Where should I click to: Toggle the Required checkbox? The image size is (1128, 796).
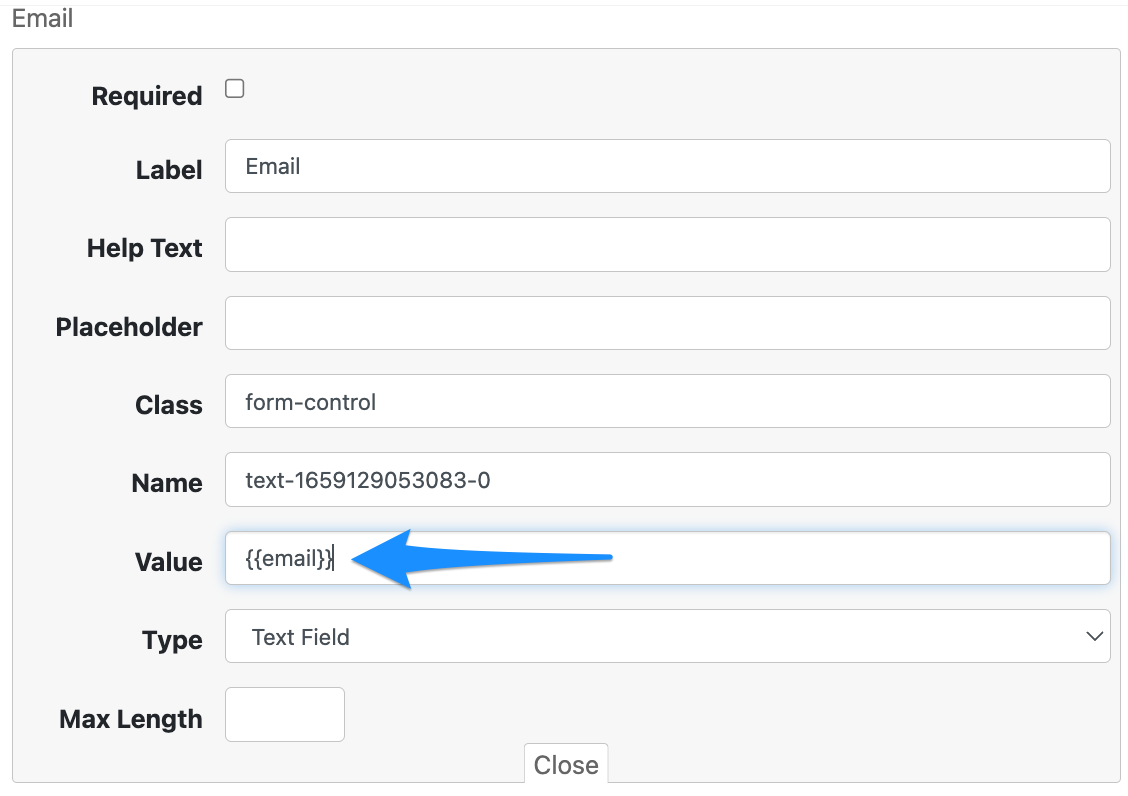235,89
